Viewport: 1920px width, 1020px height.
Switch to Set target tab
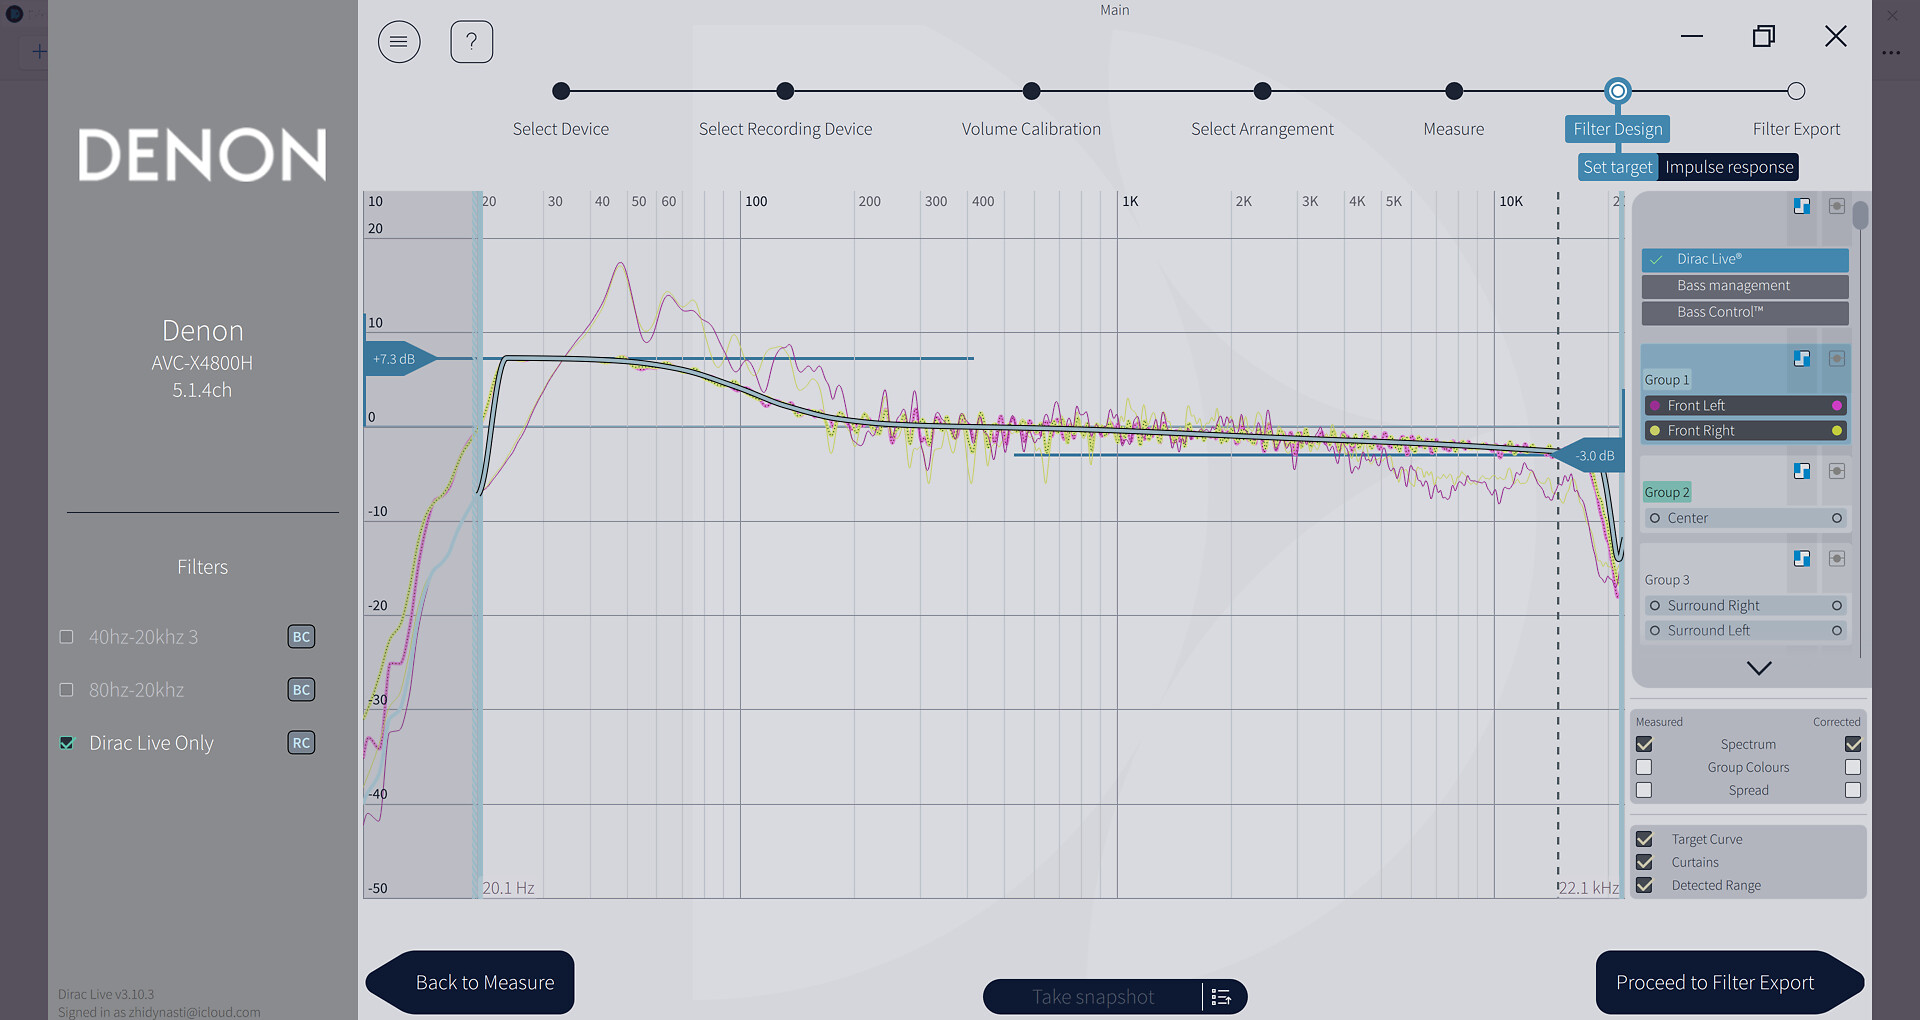[1618, 167]
